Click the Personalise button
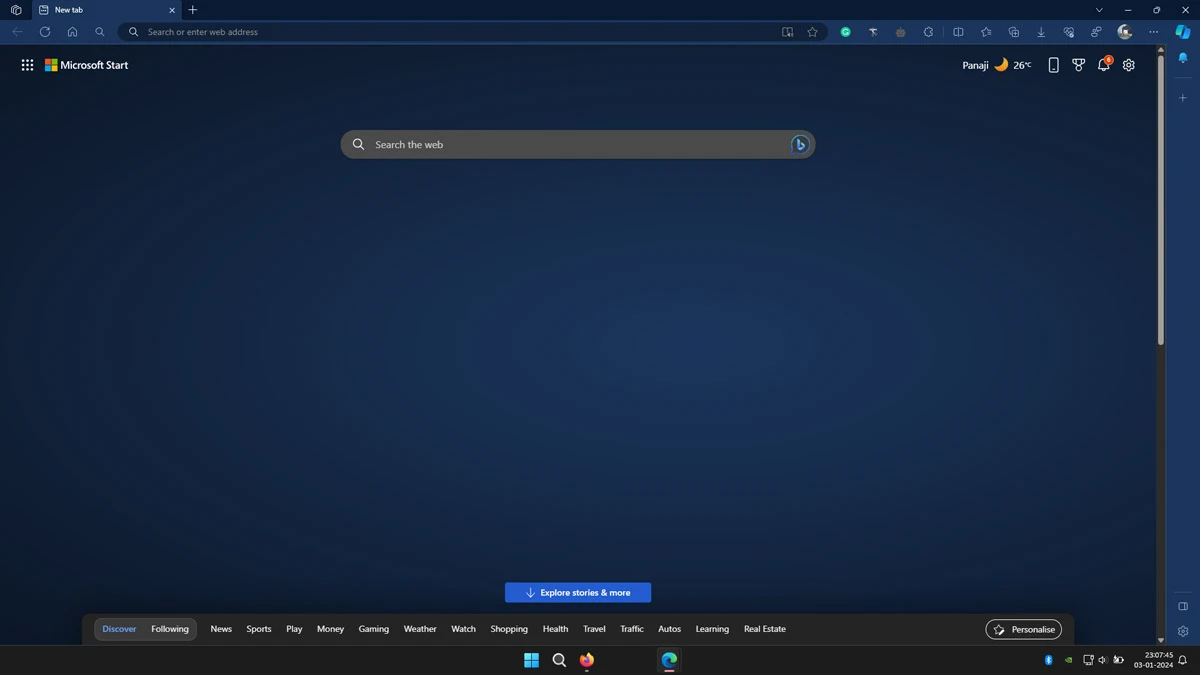Viewport: 1200px width, 675px height. pos(1023,629)
